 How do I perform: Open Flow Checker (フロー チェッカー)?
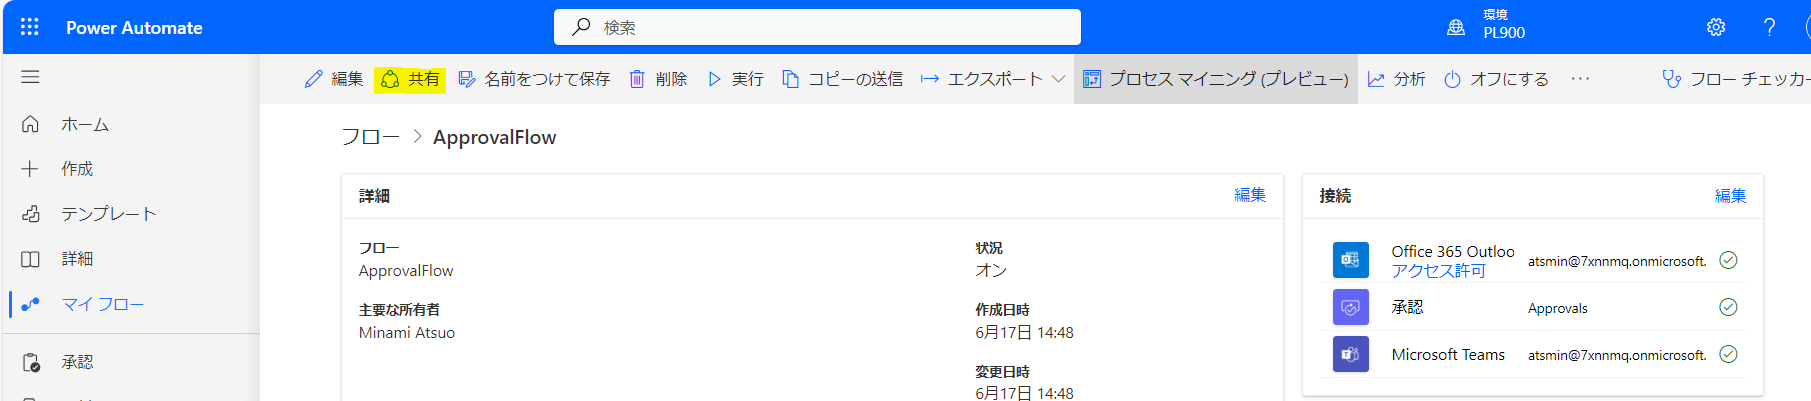(1735, 79)
